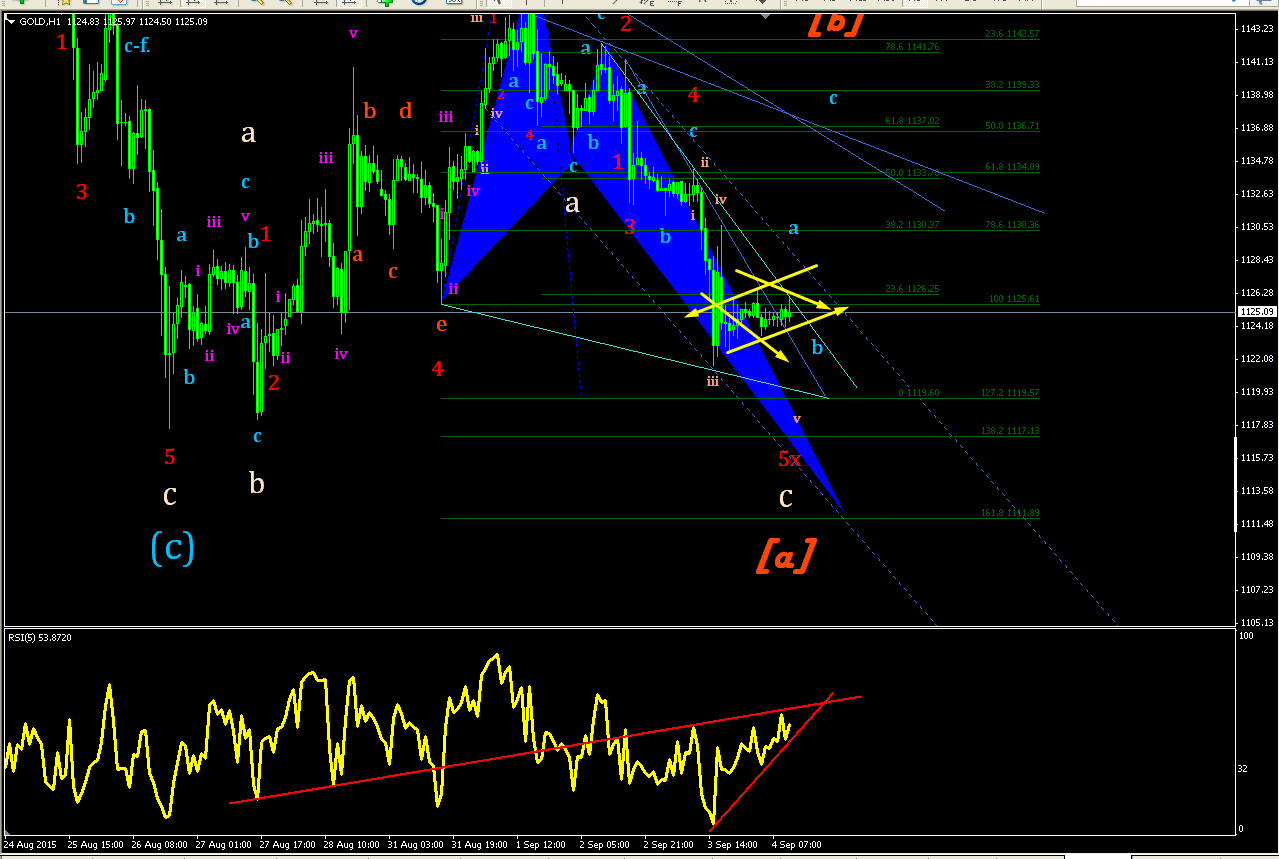Click the RSI scale value 32

pyautogui.click(x=1242, y=768)
